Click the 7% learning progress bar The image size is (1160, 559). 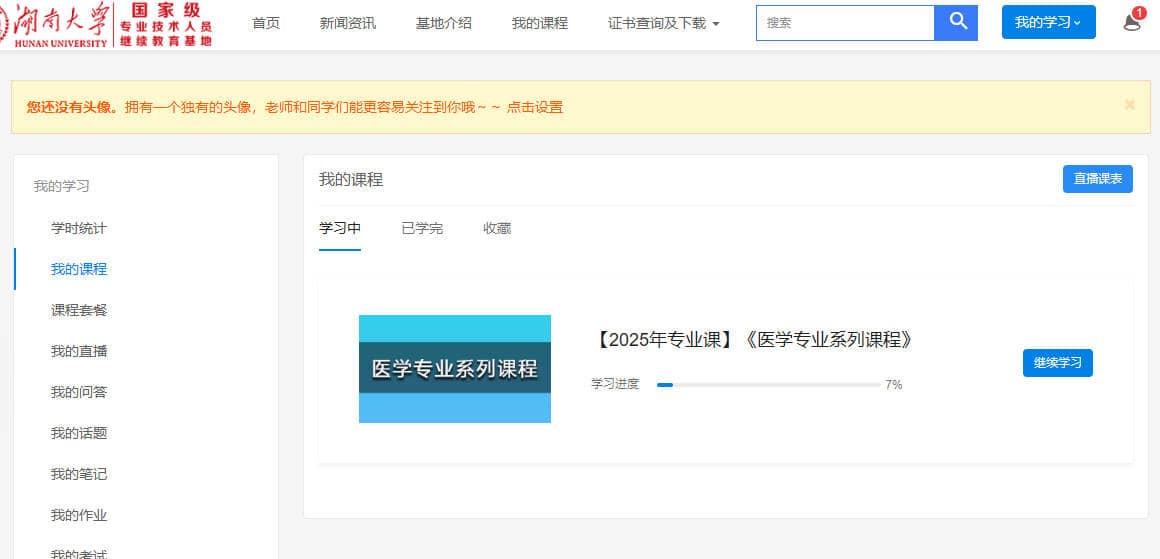[x=768, y=385]
